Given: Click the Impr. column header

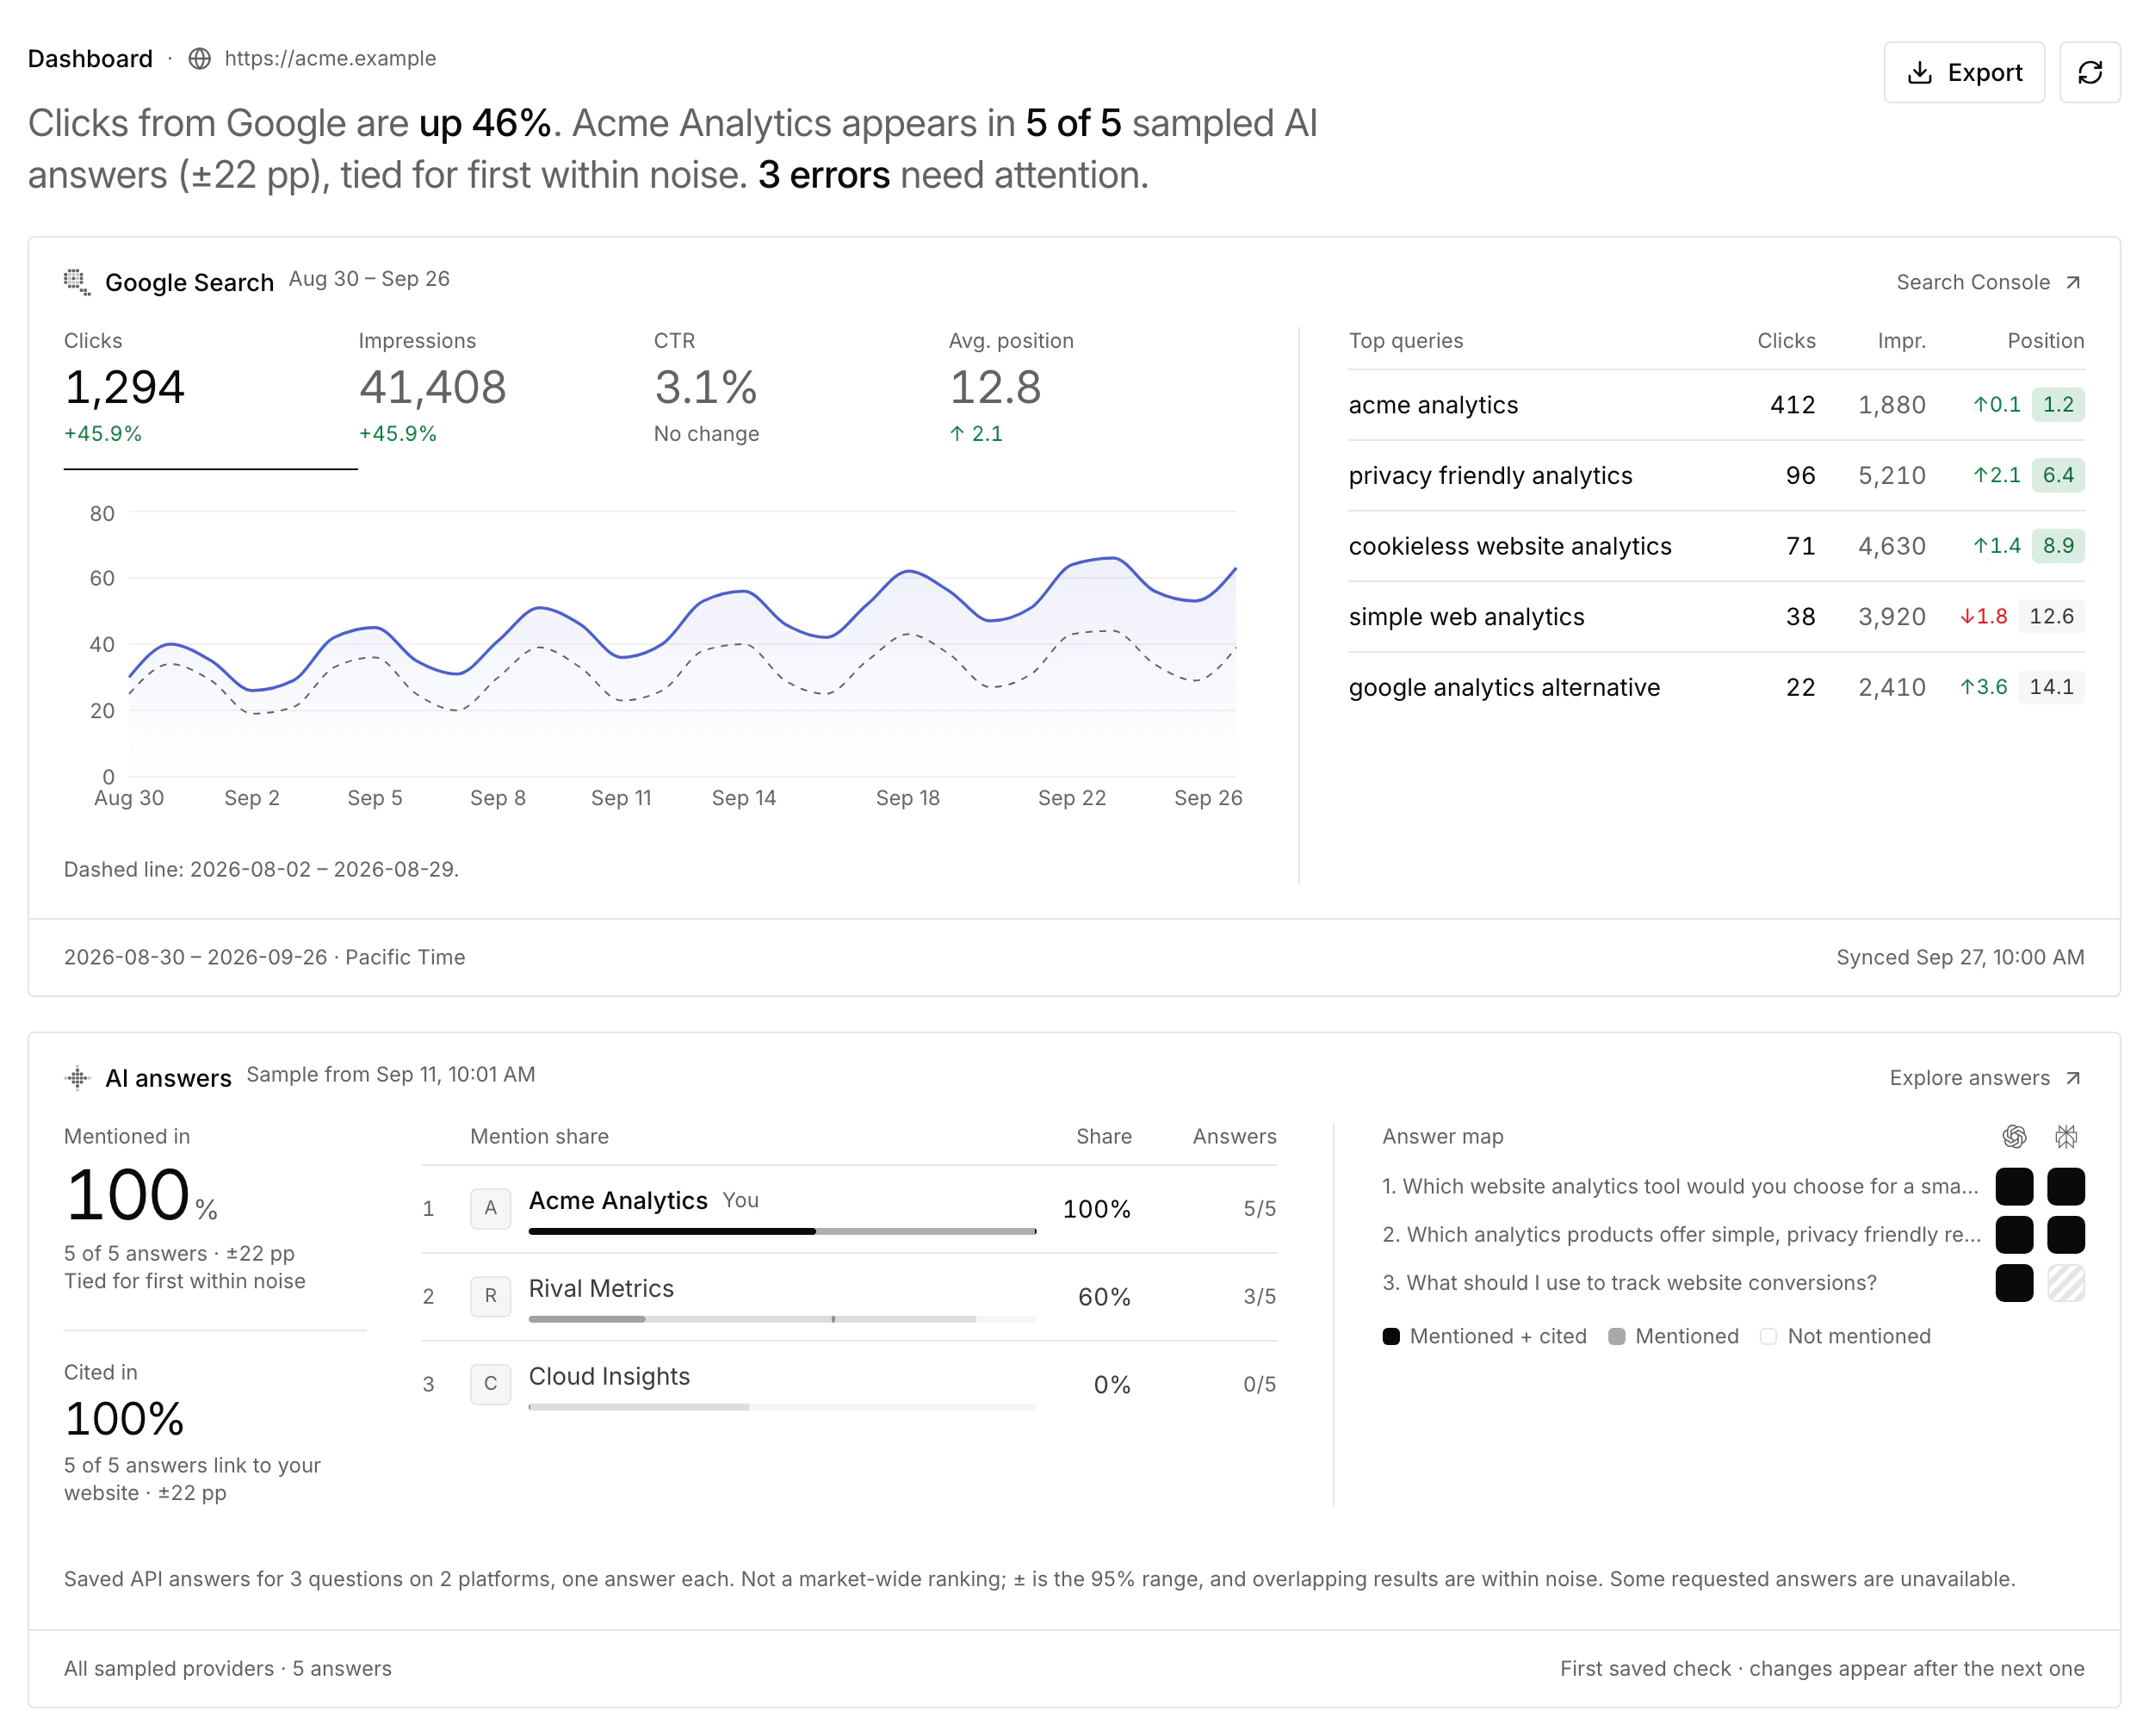Looking at the screenshot, I should 1901,341.
